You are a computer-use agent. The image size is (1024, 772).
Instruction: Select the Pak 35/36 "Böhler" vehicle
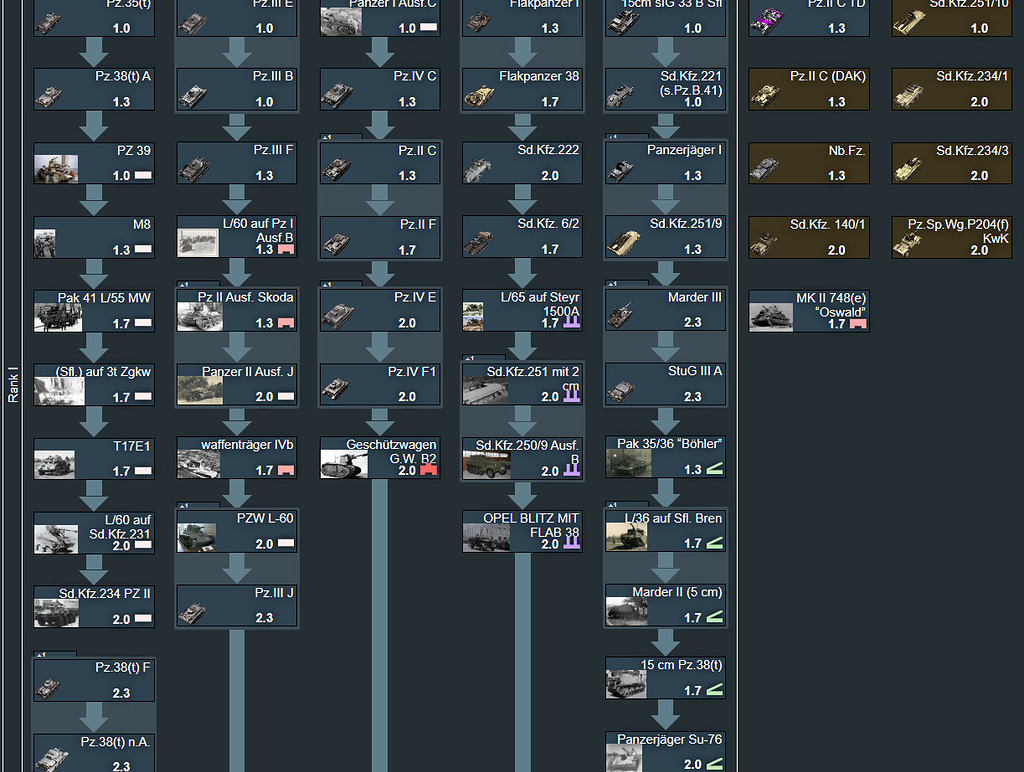(x=664, y=458)
